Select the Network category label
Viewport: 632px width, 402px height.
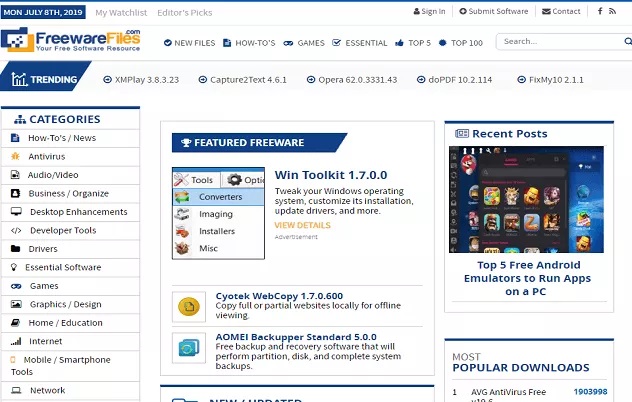tap(48, 390)
